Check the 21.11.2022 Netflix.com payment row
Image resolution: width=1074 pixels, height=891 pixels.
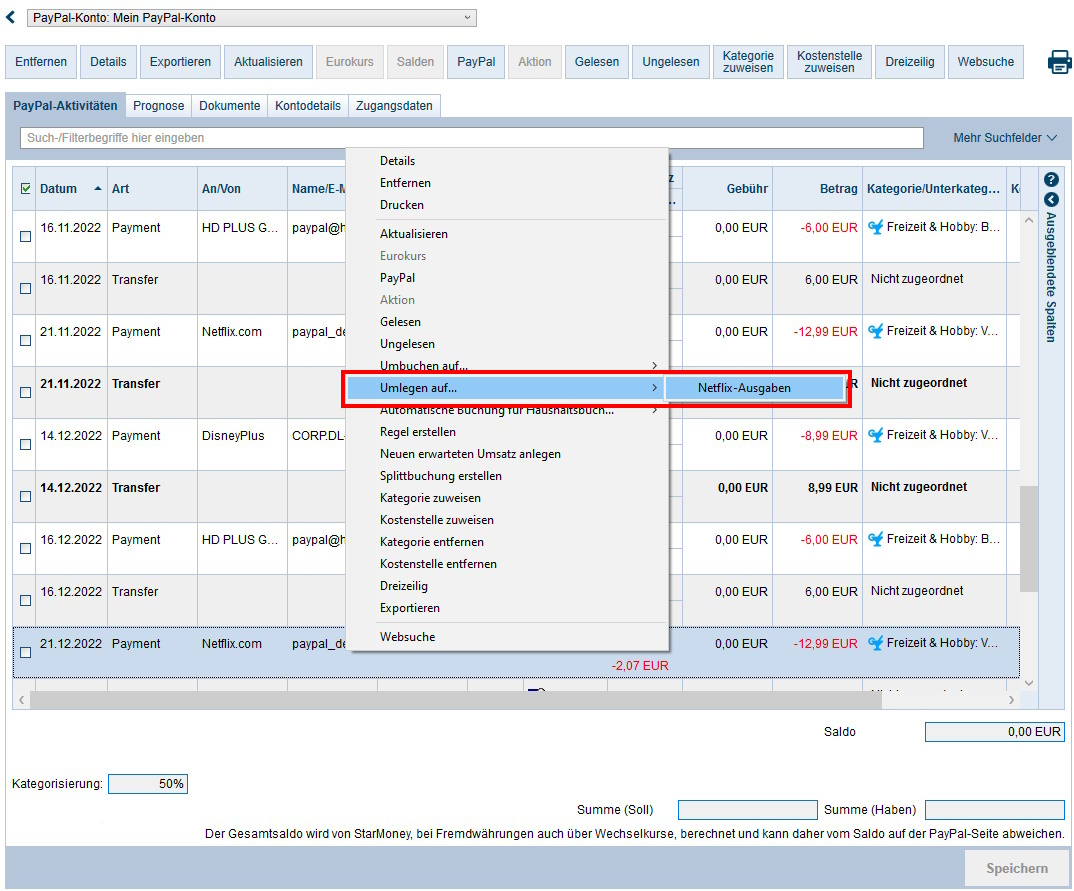[x=26, y=340]
